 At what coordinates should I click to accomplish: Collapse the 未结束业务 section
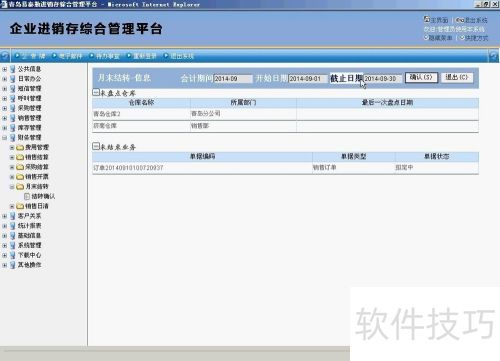96,146
